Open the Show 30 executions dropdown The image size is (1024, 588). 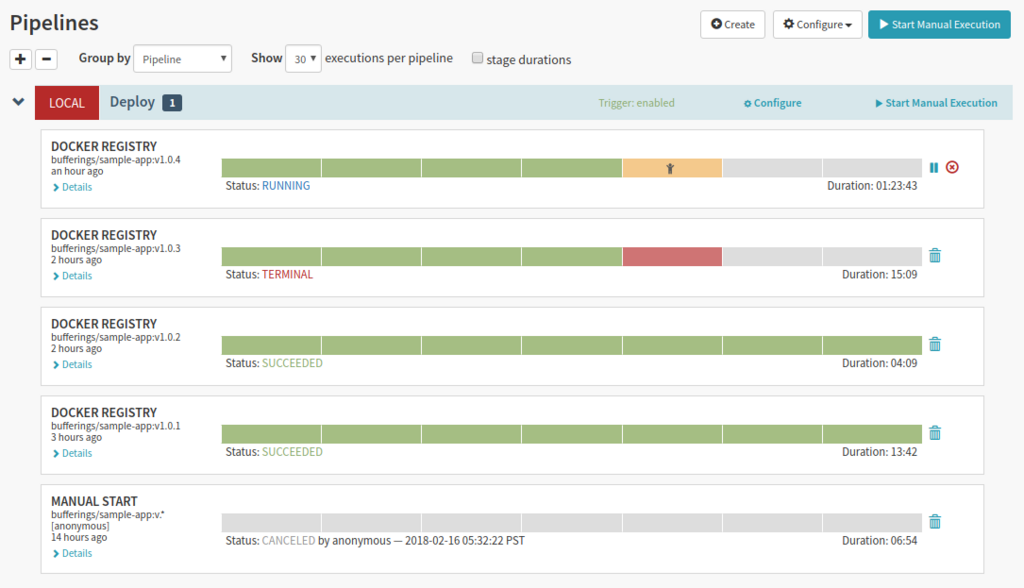(x=303, y=59)
